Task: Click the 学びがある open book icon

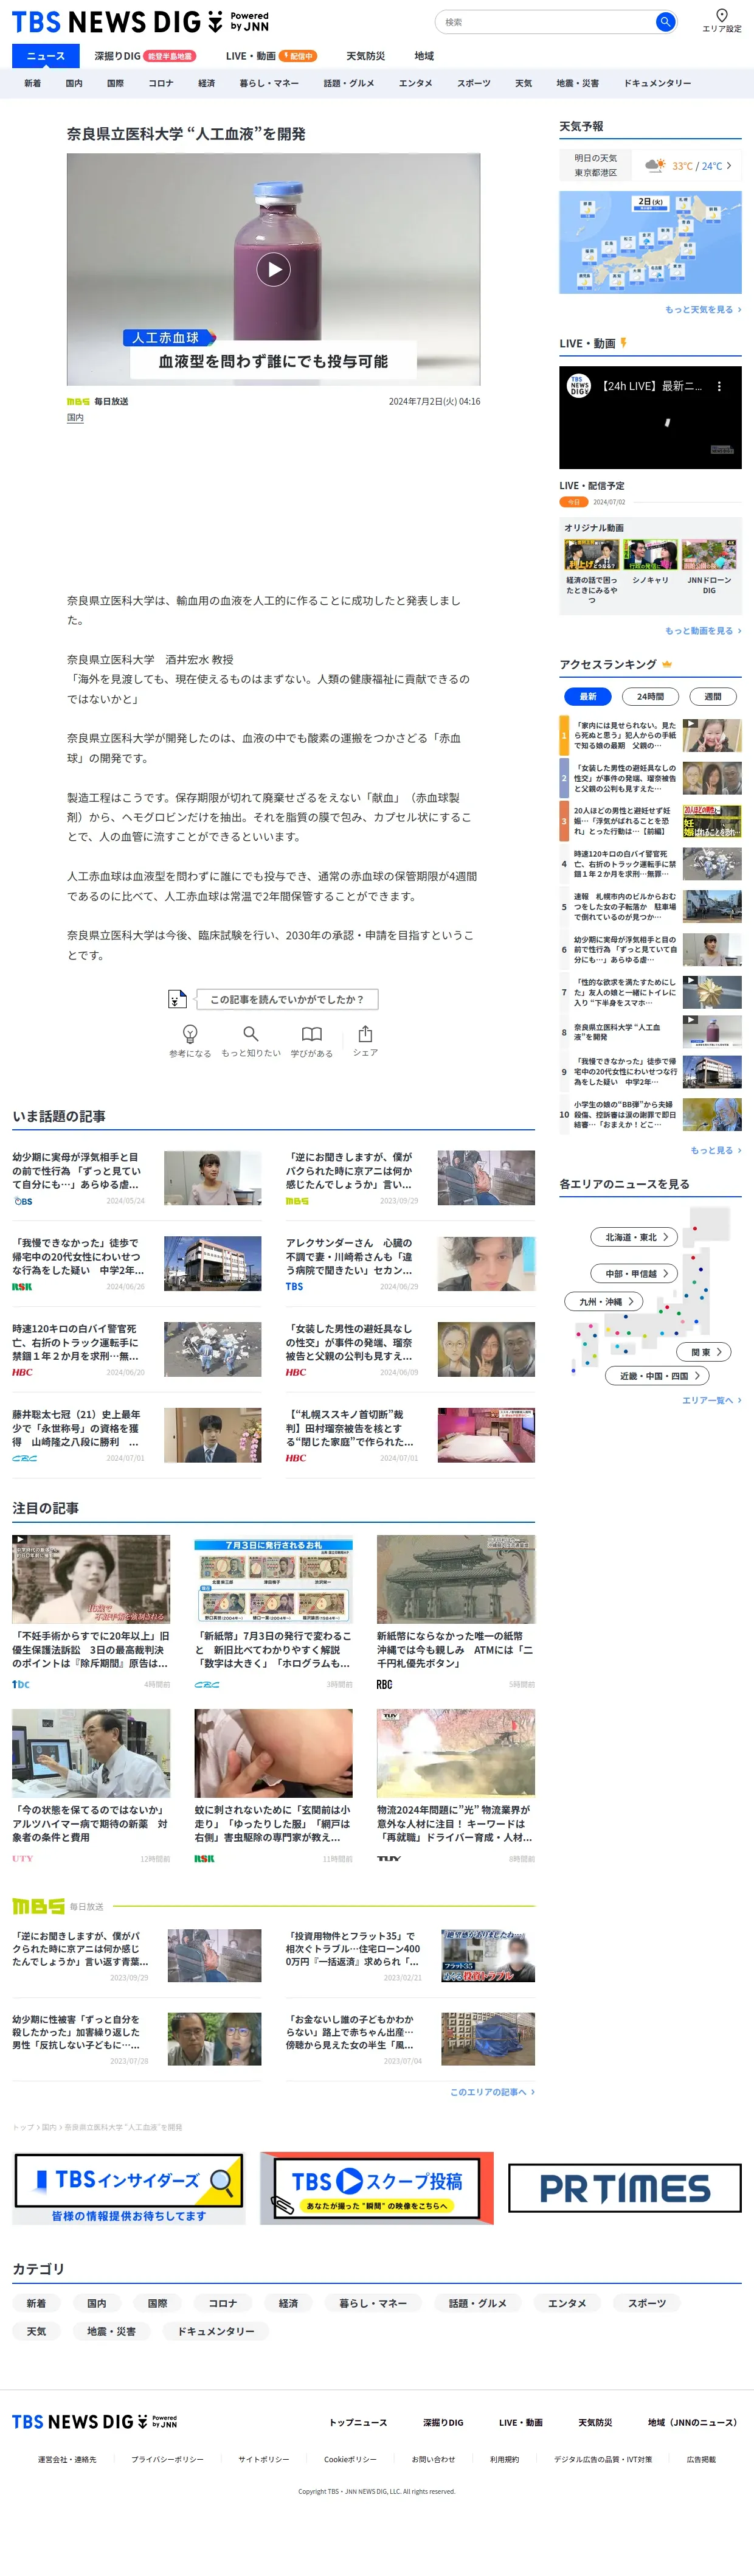Action: (x=312, y=1034)
